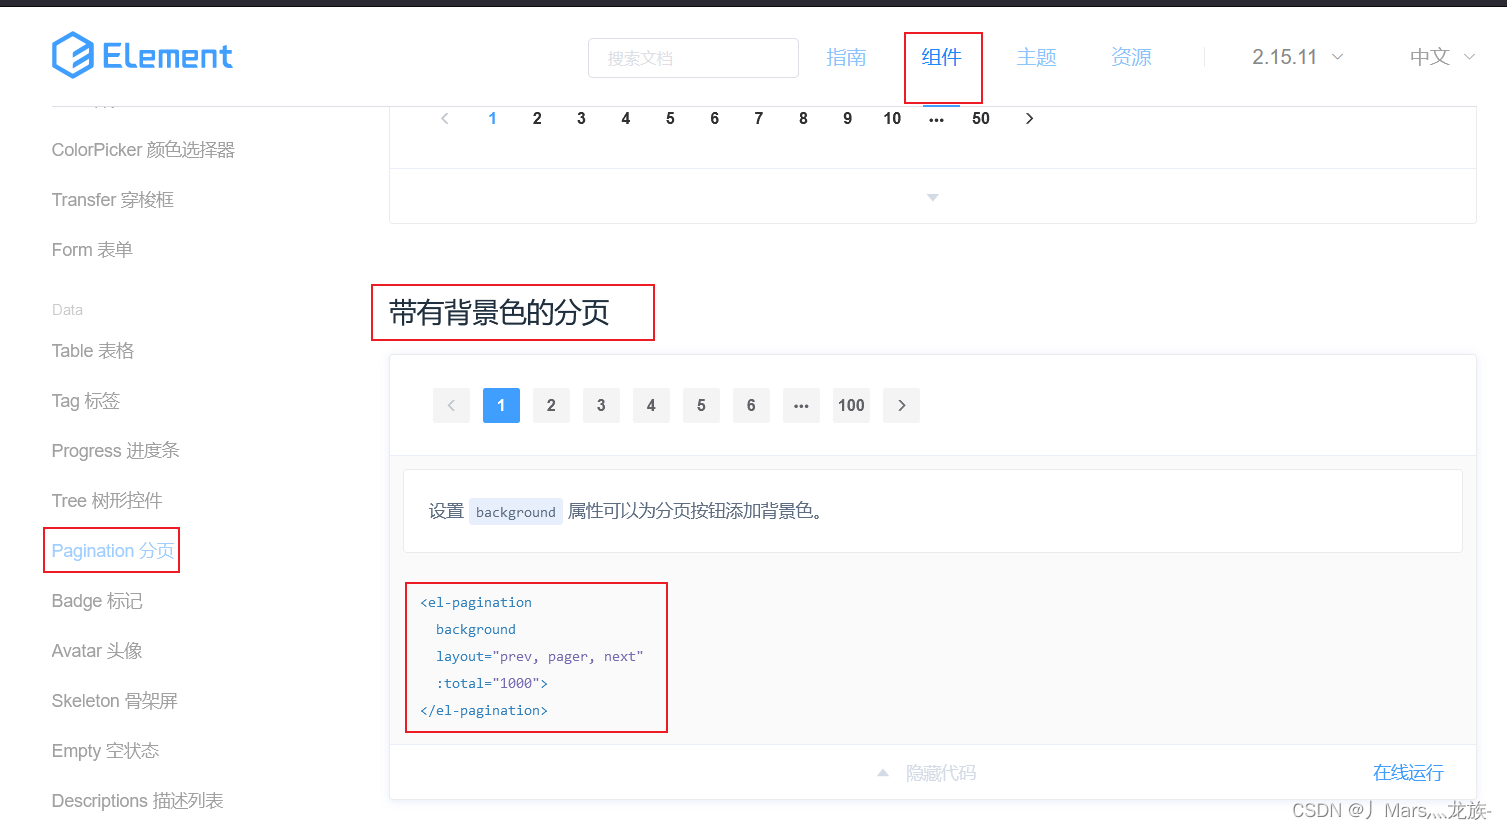
Task: Select page 6 with gray background
Action: point(751,405)
